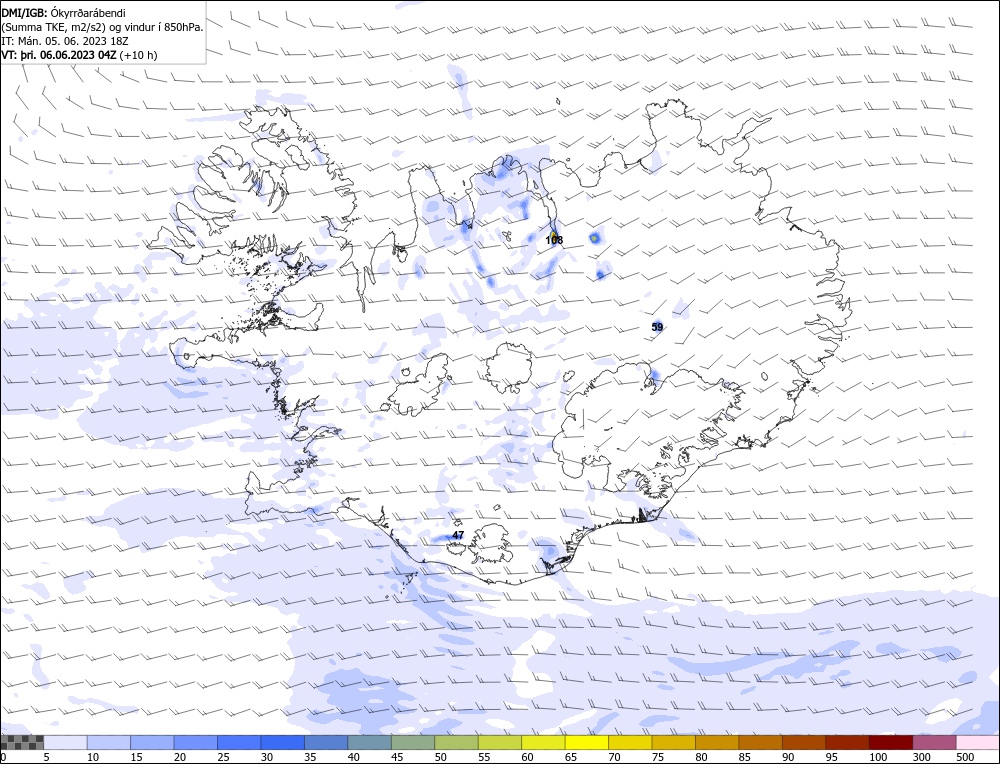Pick the amber swatch between 75 and 80
This screenshot has width=1000, height=764.
coord(673,742)
